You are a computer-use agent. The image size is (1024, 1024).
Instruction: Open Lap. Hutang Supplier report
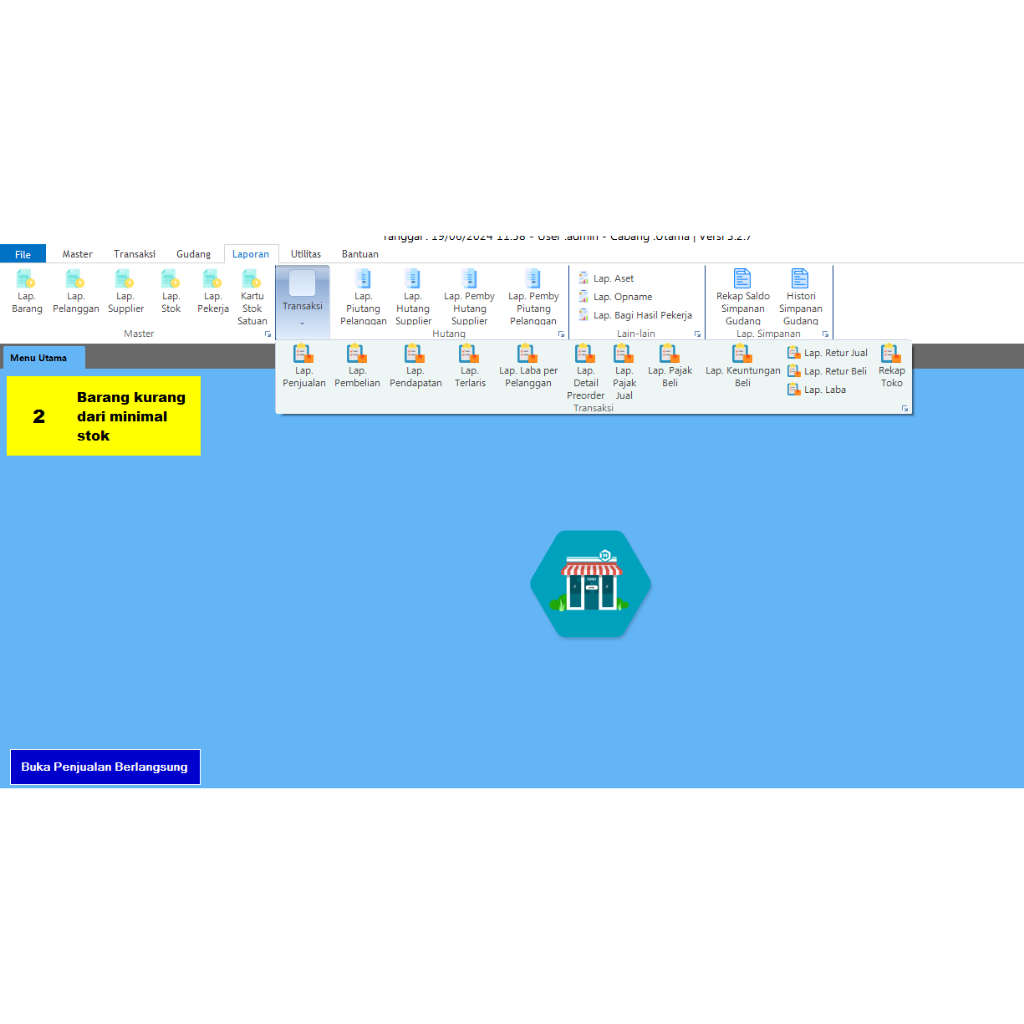click(413, 297)
